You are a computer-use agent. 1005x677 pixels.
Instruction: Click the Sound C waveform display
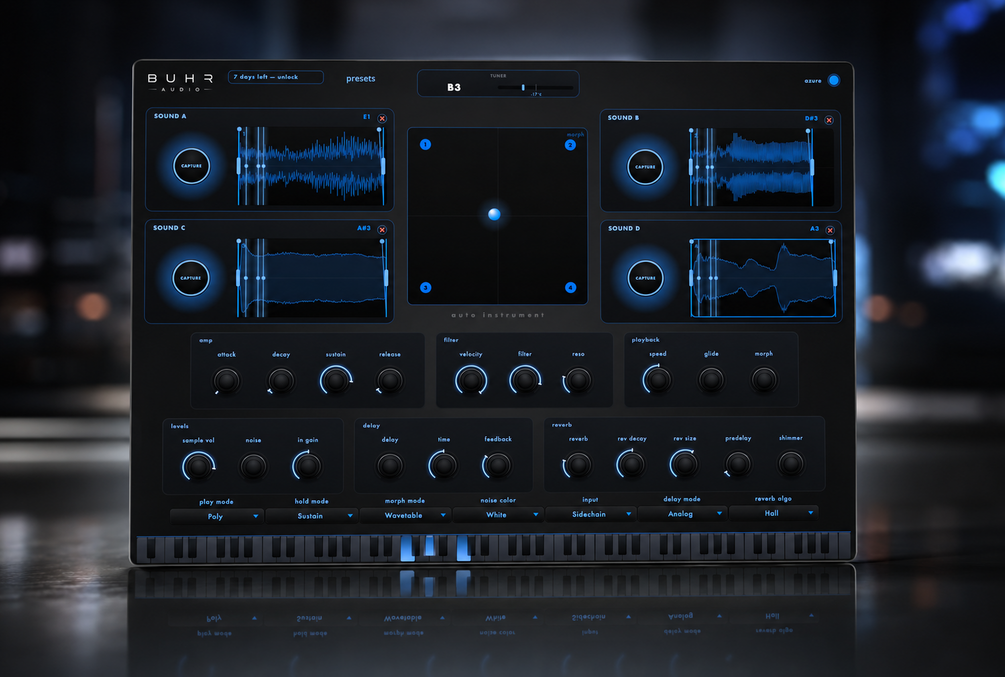(x=311, y=278)
